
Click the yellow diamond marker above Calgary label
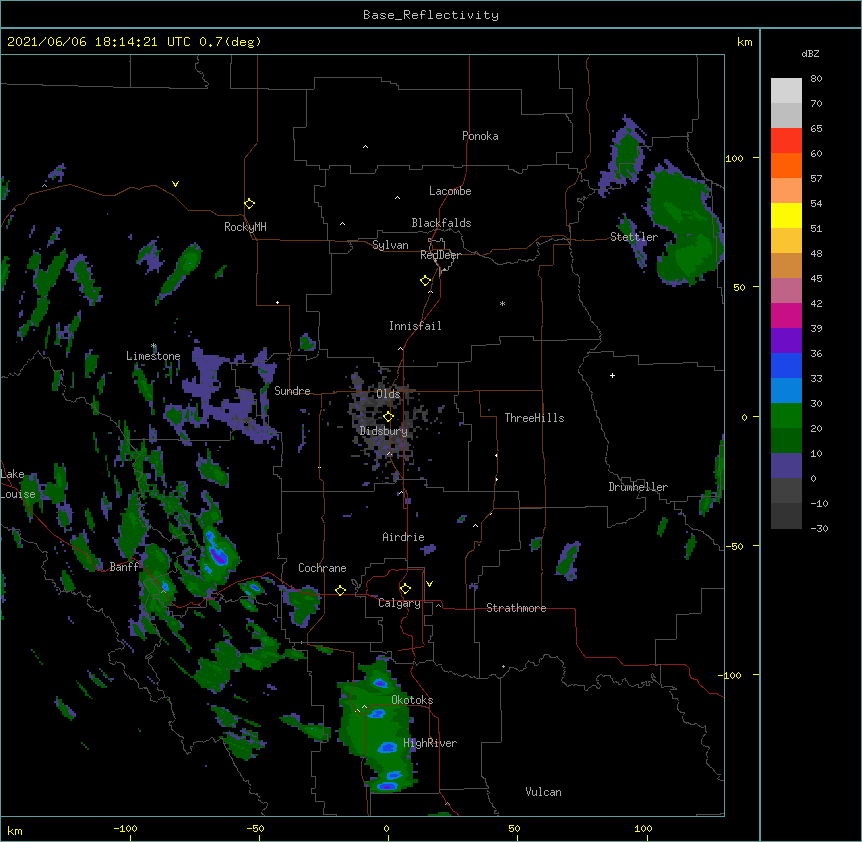tap(405, 589)
